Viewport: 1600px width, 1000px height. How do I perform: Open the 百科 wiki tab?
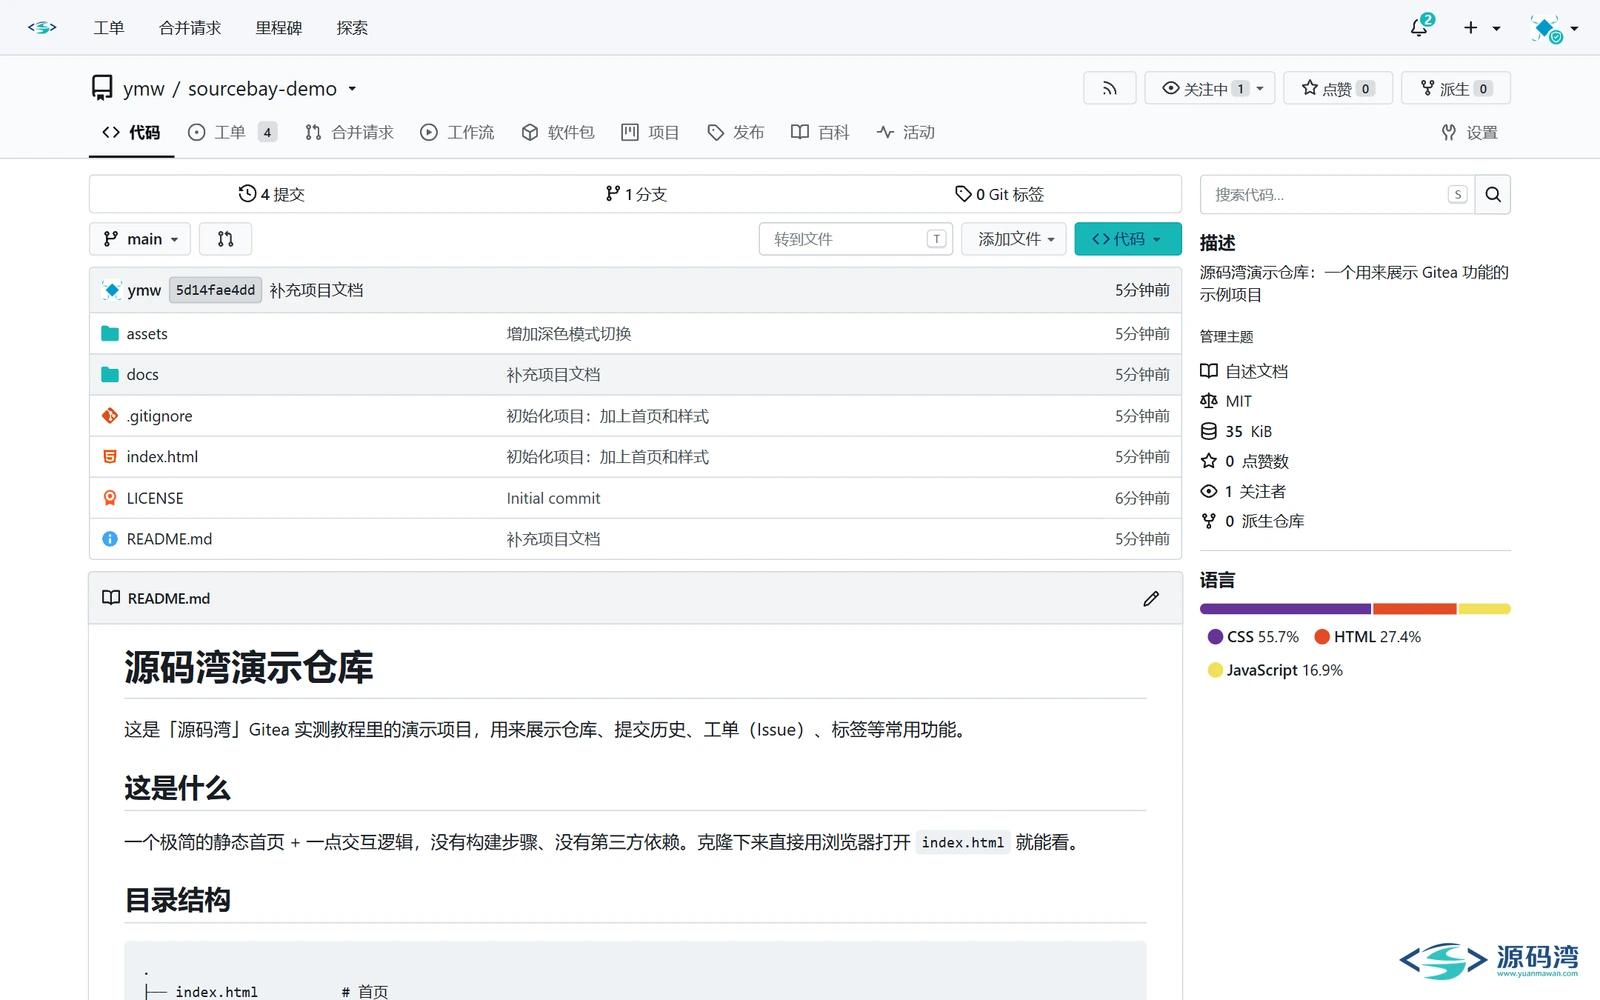pyautogui.click(x=820, y=132)
